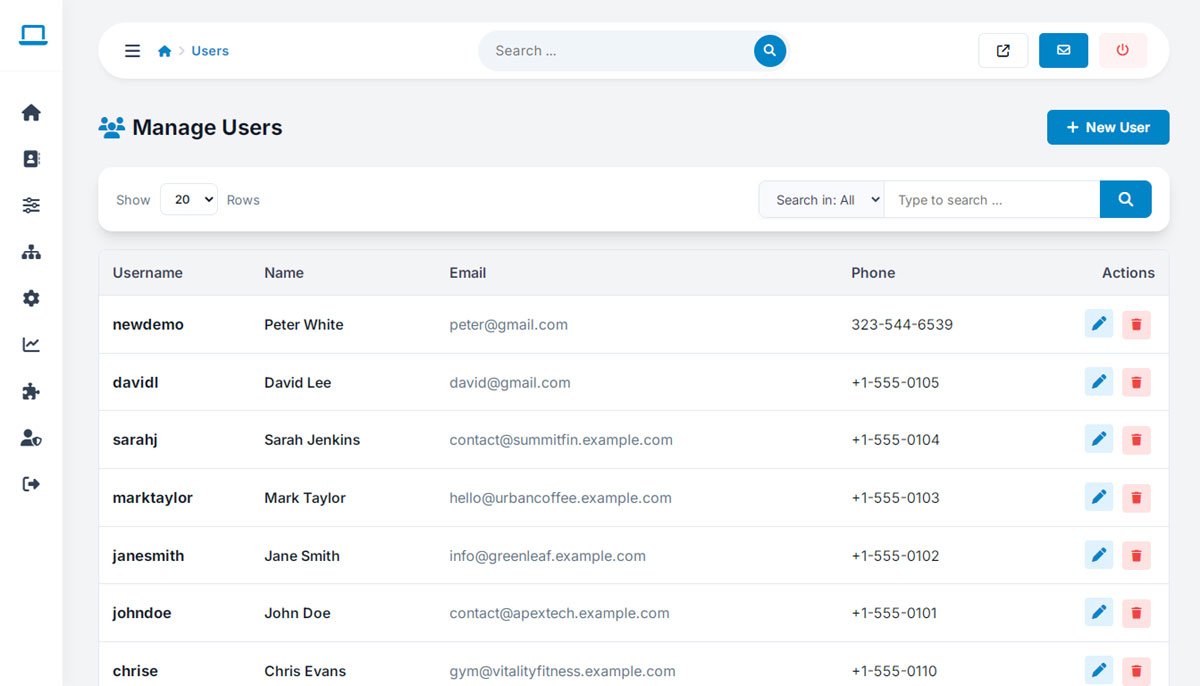Click the phone number 323-544-6539
The width and height of the screenshot is (1200, 686).
click(x=902, y=325)
